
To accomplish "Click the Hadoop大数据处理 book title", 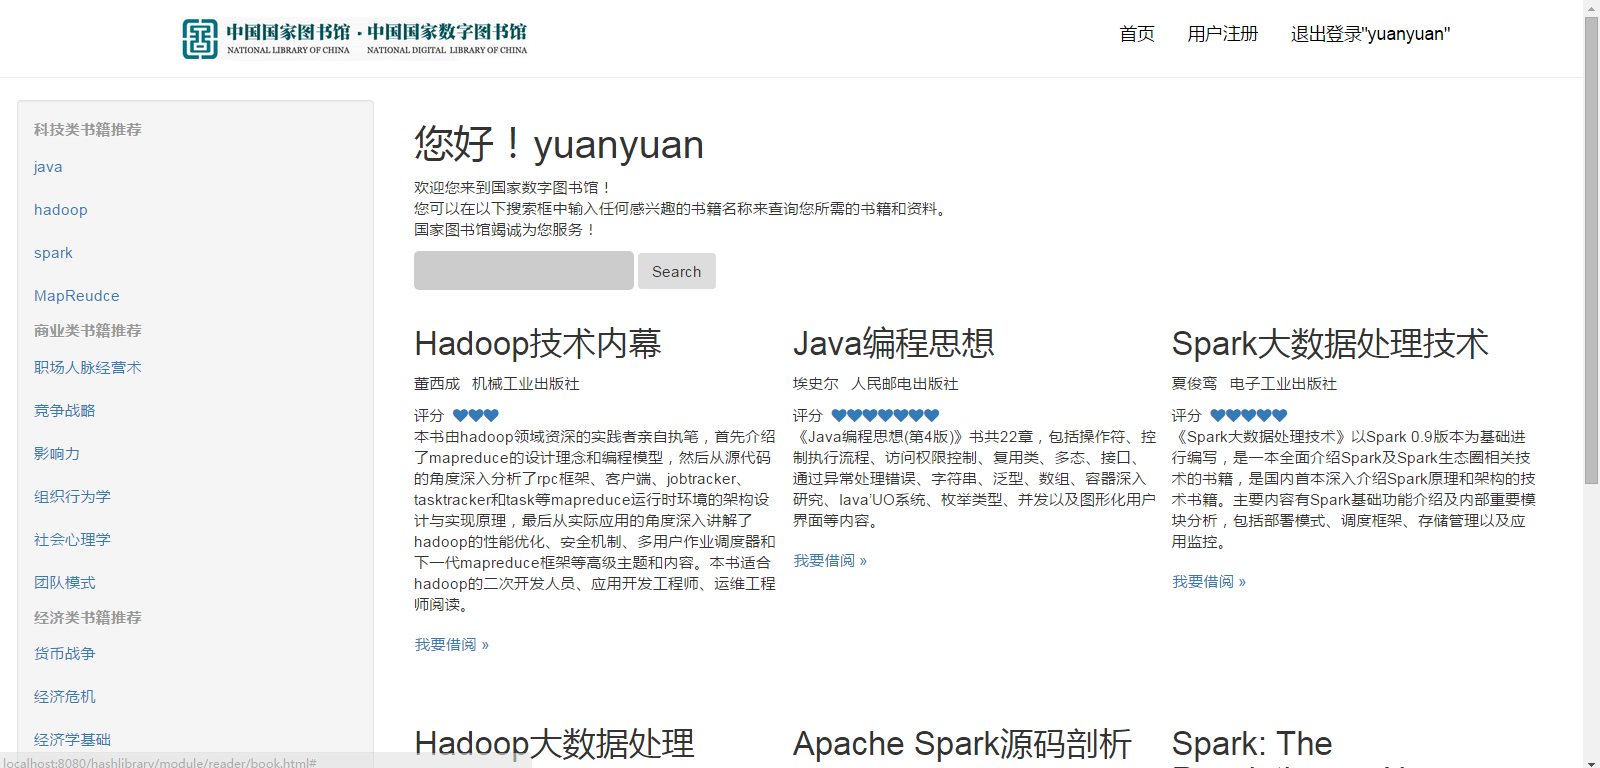I will [x=554, y=744].
